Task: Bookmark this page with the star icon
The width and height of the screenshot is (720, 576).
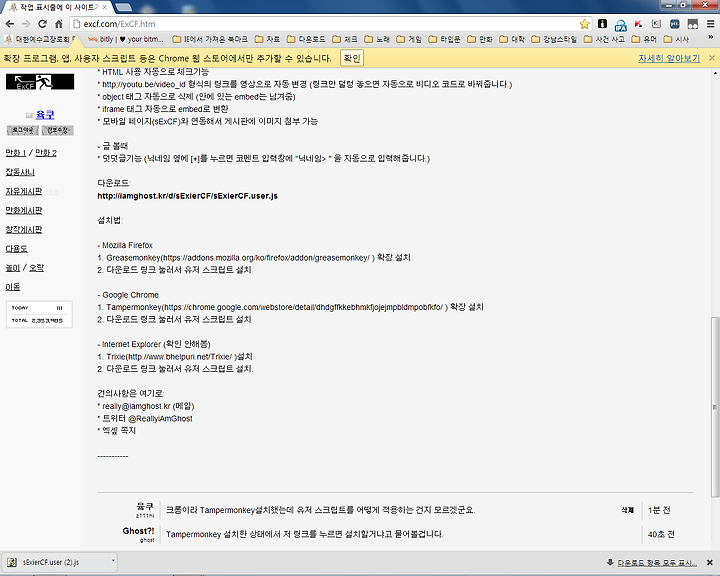Action: coord(585,24)
